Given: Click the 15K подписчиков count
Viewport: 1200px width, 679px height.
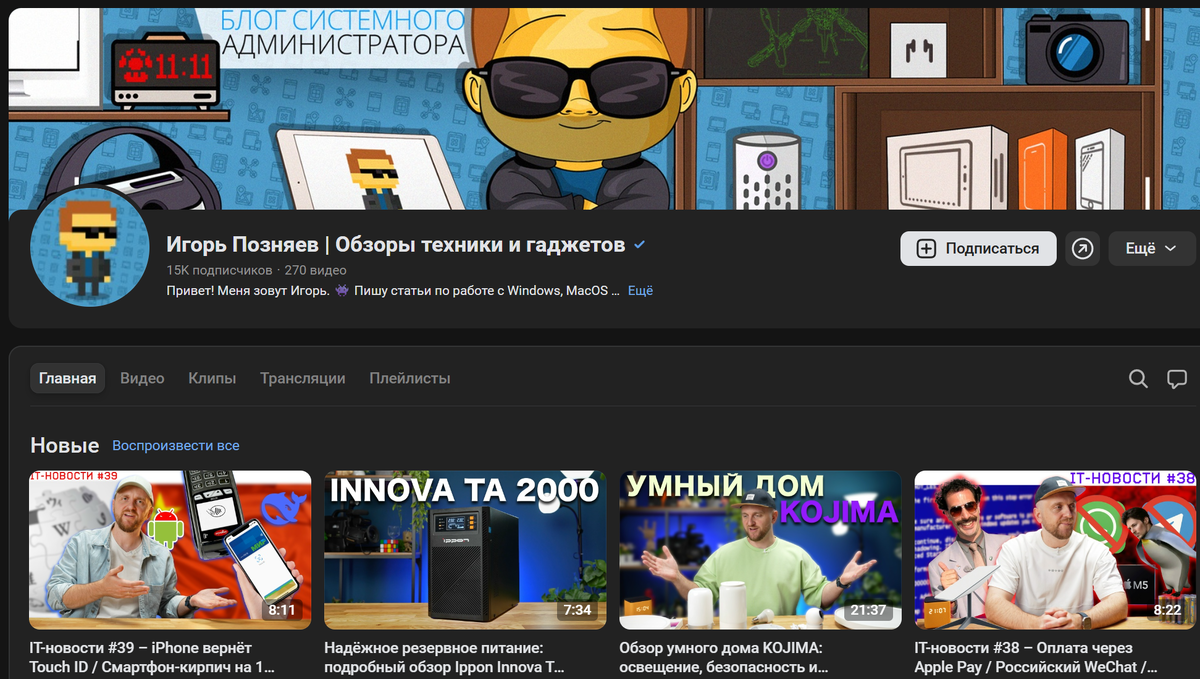Looking at the screenshot, I should (x=219, y=270).
